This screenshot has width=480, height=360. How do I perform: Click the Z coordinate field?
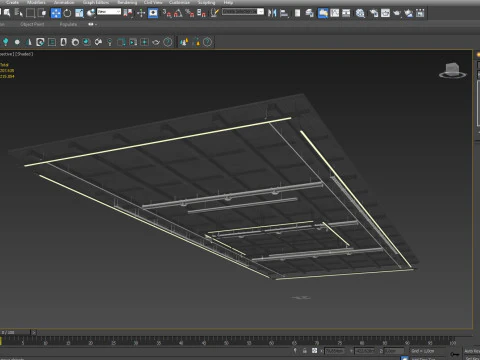pyautogui.click(x=394, y=351)
